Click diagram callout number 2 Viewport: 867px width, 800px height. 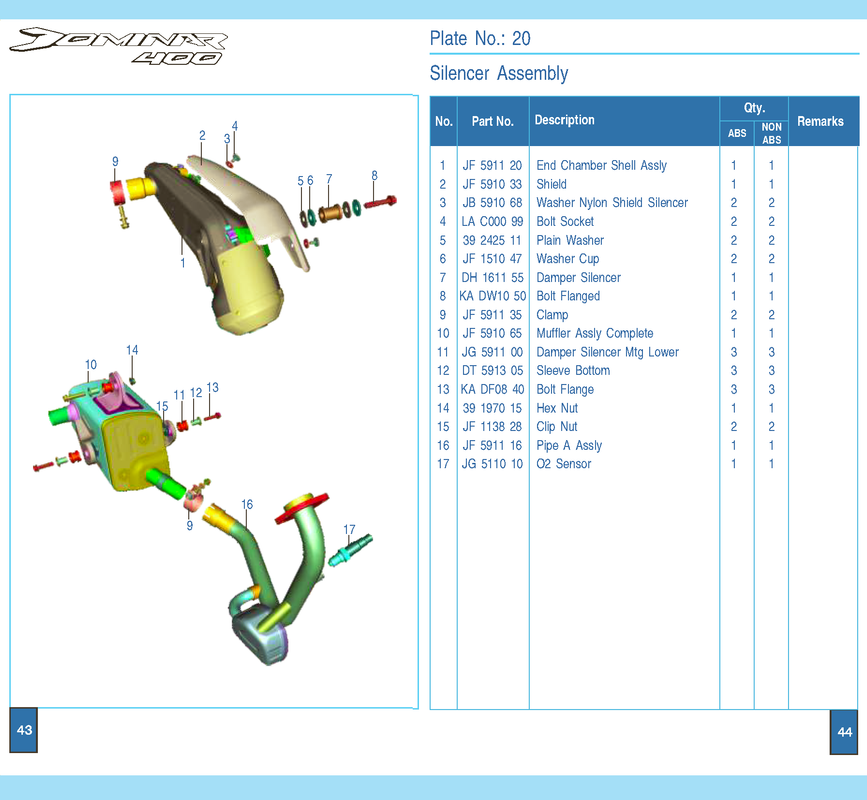[x=202, y=135]
